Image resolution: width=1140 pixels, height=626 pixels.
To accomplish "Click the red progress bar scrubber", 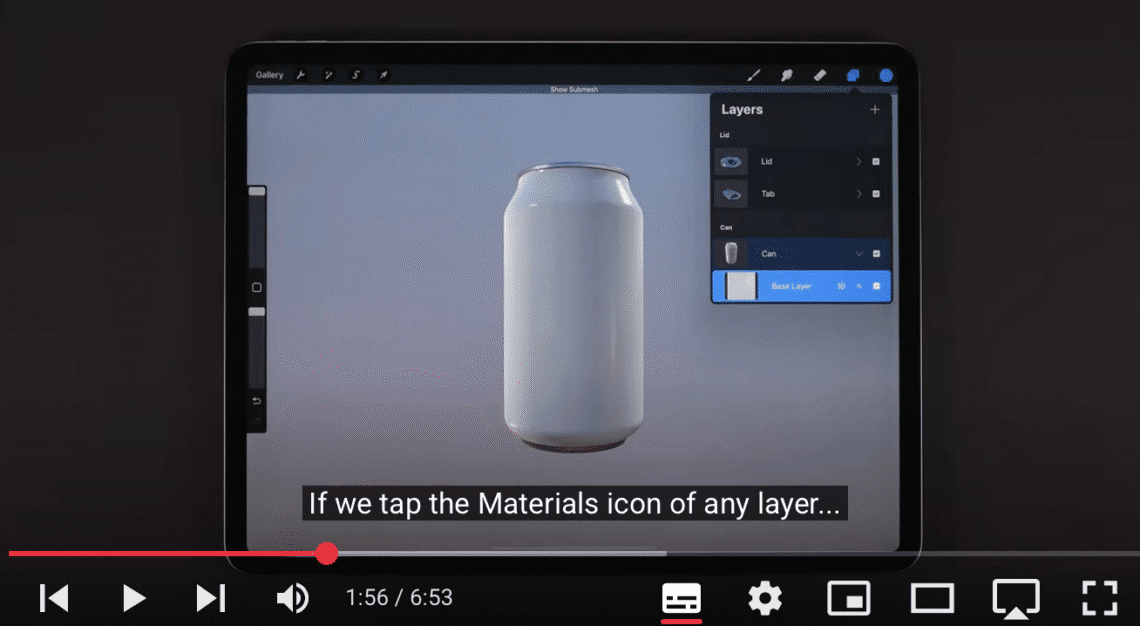I will point(327,553).
